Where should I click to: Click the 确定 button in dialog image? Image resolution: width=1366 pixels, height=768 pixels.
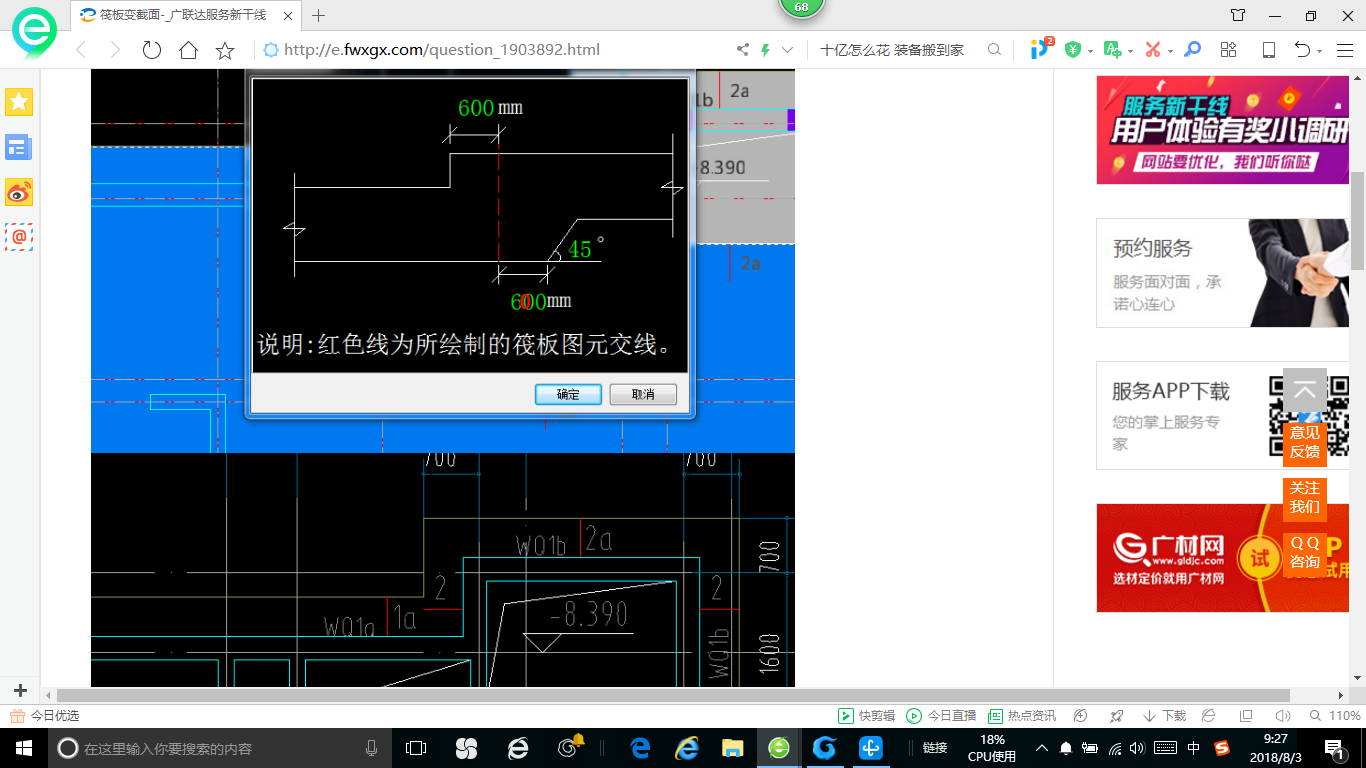(x=568, y=394)
